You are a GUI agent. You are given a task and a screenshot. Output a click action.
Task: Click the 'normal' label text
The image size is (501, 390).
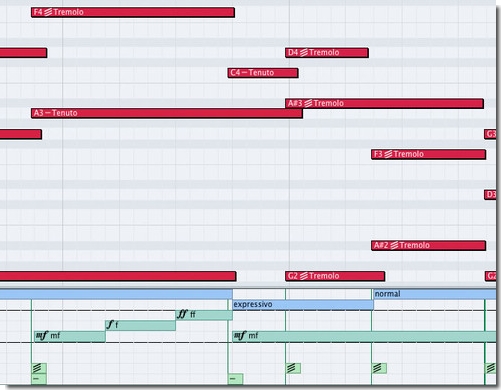pyautogui.click(x=387, y=294)
